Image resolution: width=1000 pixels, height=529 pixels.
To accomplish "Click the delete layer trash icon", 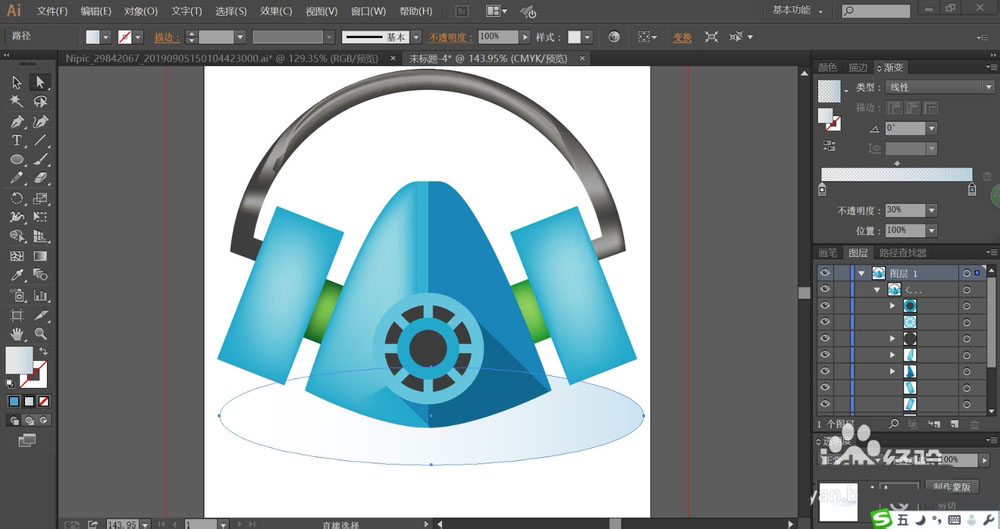I will 974,424.
